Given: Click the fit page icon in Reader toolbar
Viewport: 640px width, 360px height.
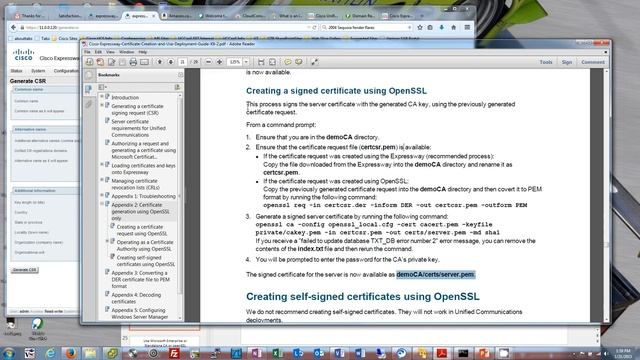Looking at the screenshot, I should coord(272,62).
